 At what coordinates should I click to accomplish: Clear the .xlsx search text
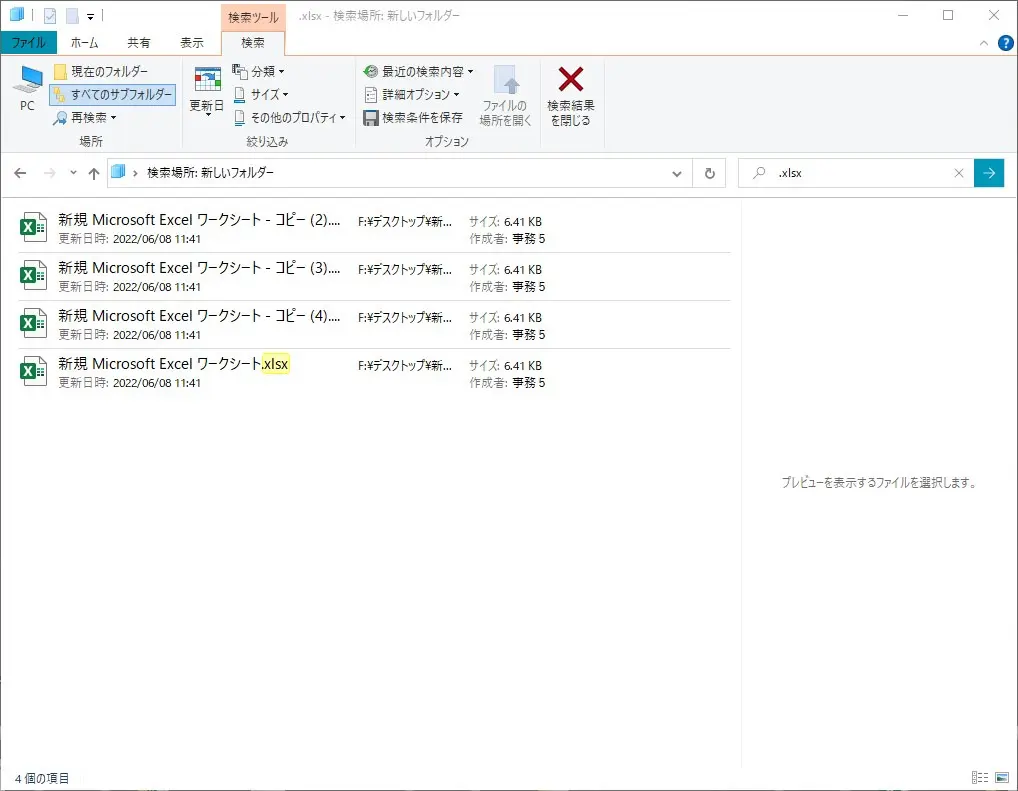959,172
